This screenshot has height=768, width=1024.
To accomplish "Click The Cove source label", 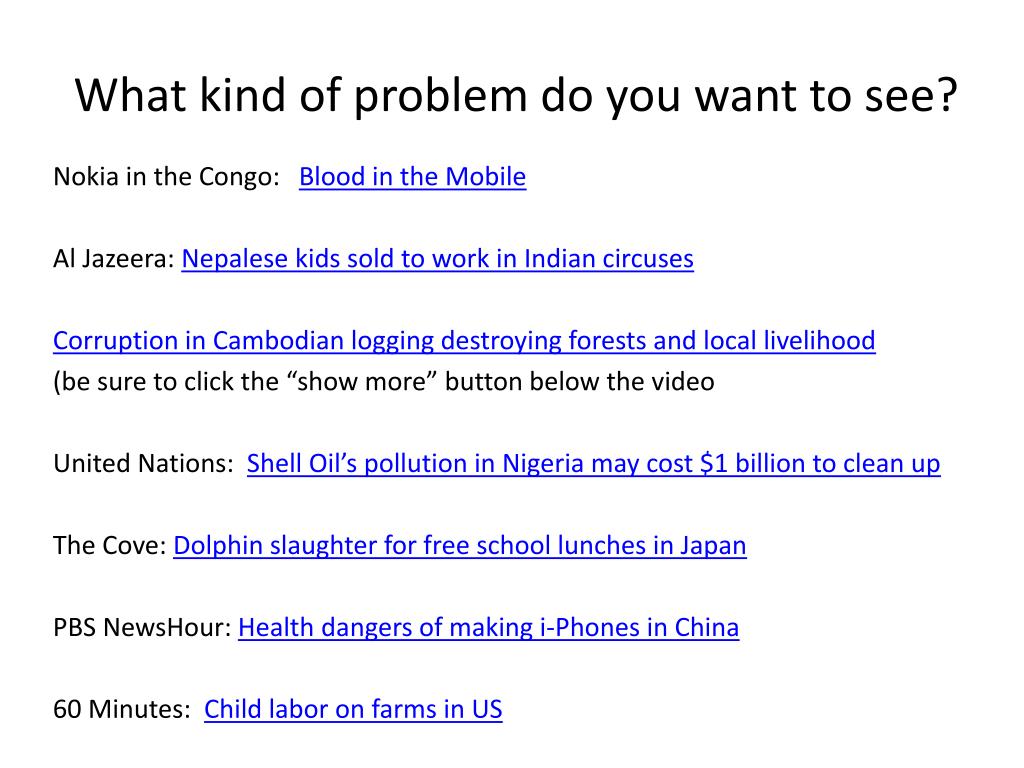I will point(110,546).
